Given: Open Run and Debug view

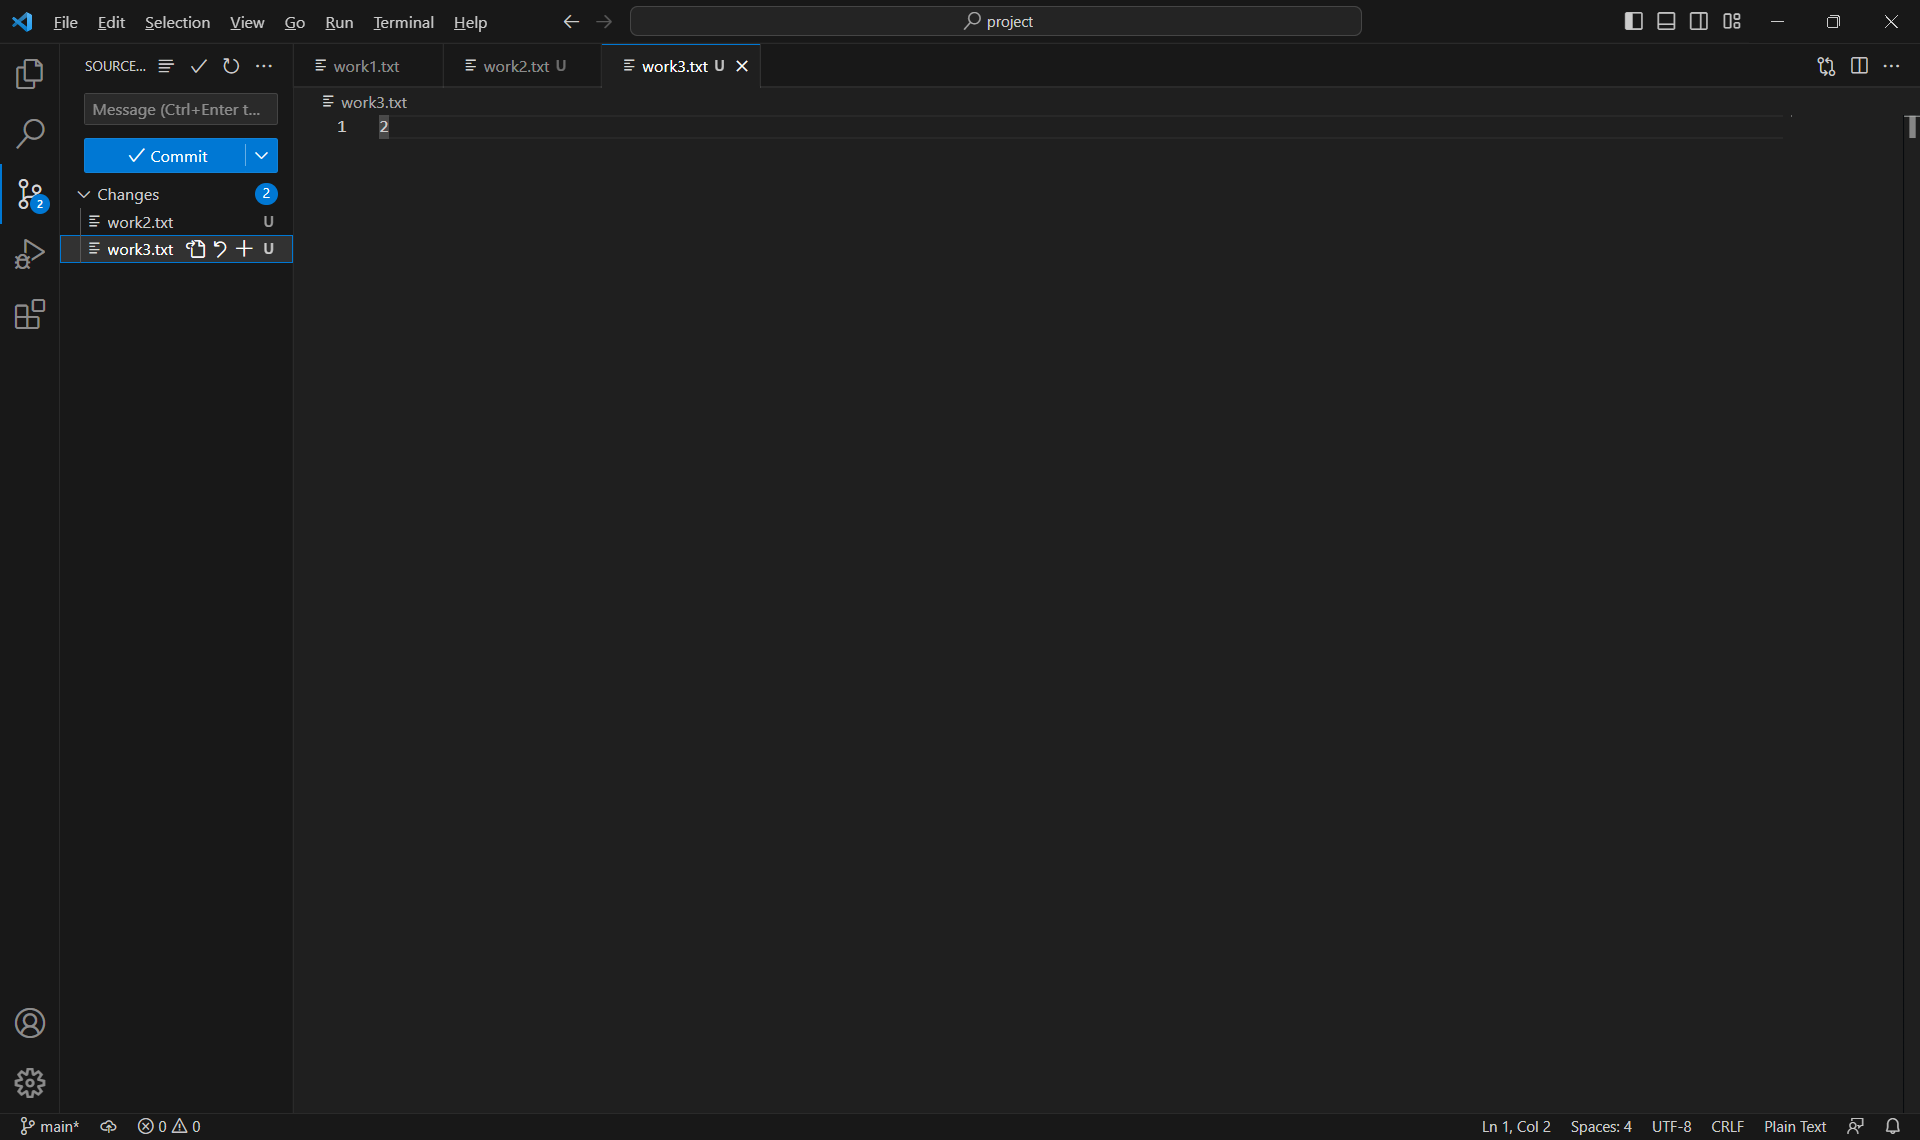Looking at the screenshot, I should [x=30, y=254].
